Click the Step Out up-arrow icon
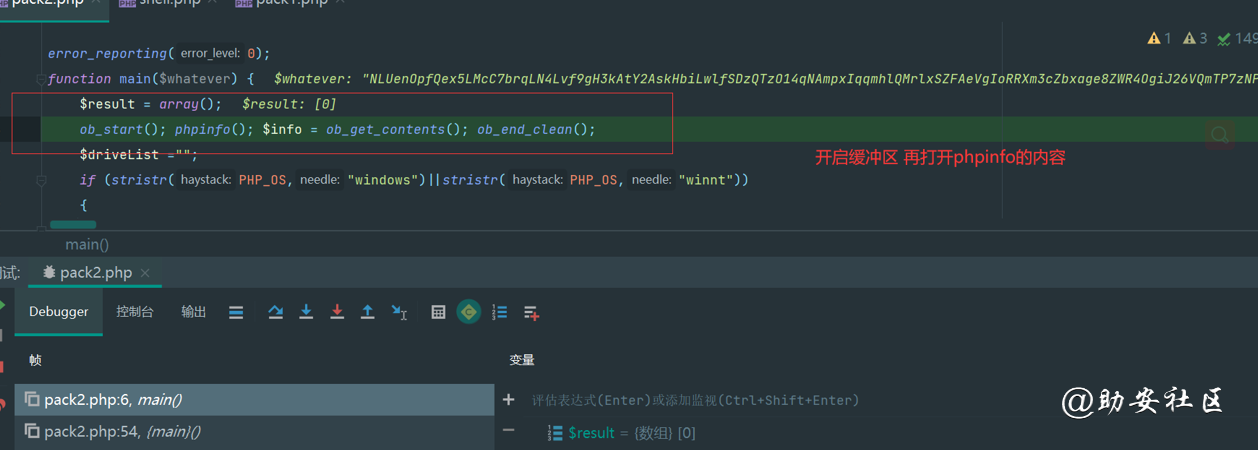Screen dimensions: 1258x450 (x=367, y=312)
